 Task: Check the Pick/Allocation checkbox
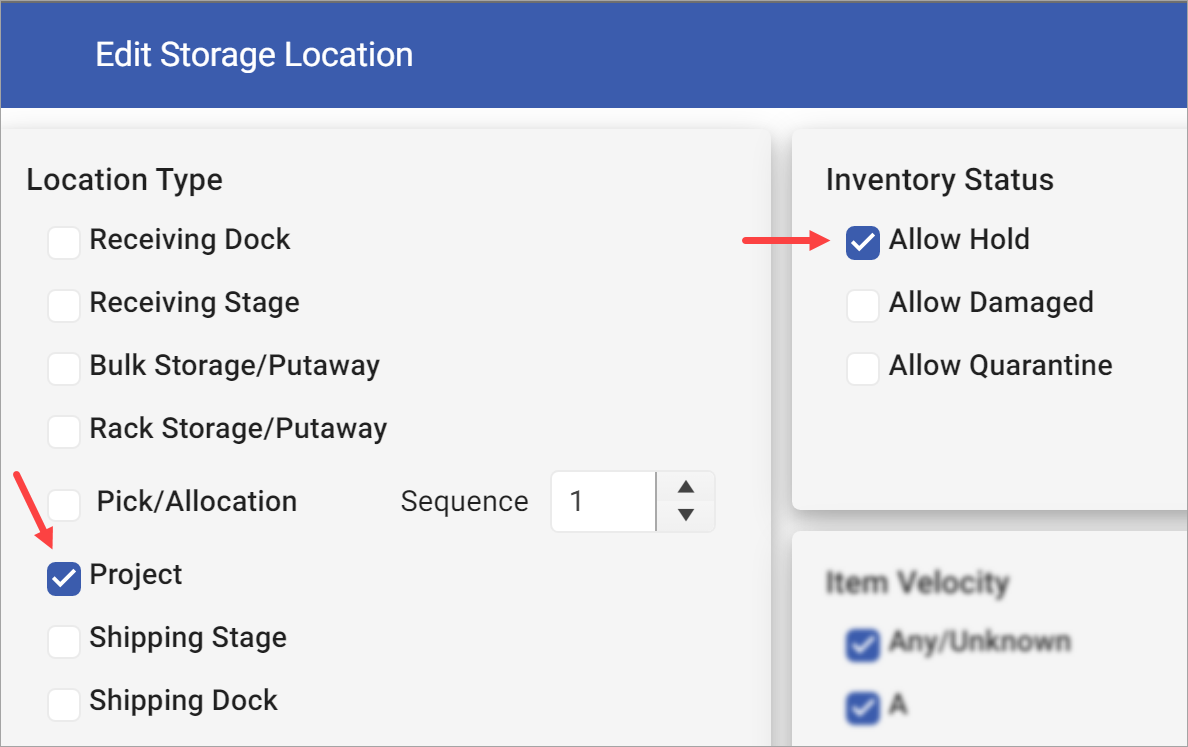click(x=63, y=504)
